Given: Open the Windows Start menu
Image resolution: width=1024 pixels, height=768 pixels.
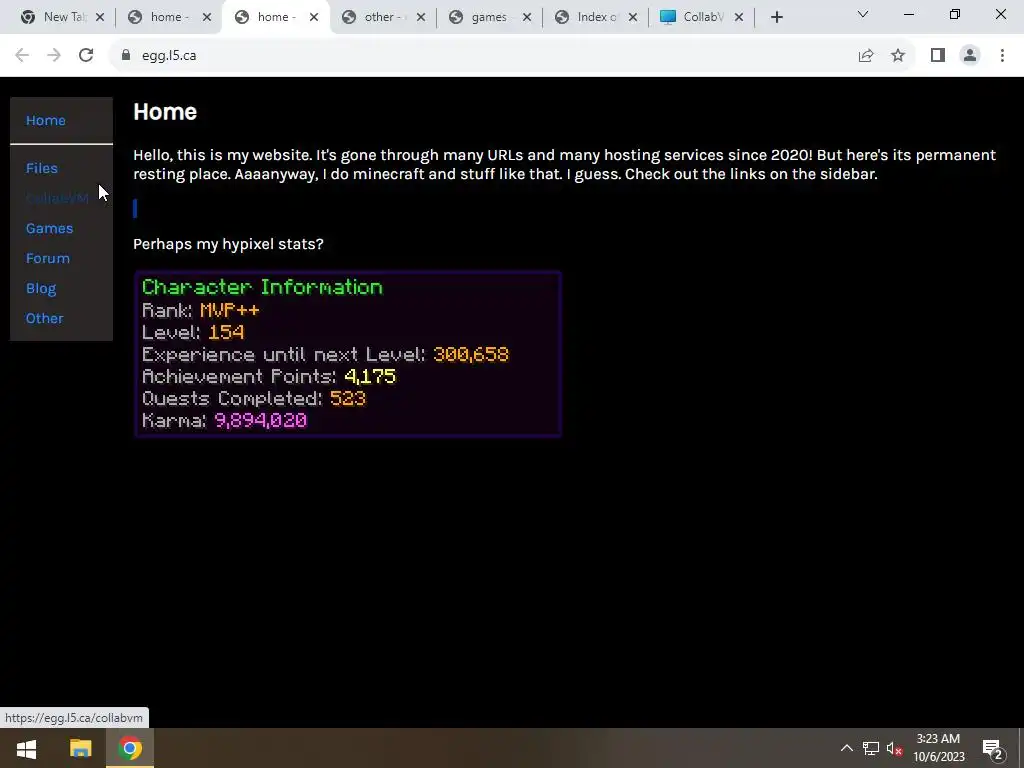Looking at the screenshot, I should [26, 748].
